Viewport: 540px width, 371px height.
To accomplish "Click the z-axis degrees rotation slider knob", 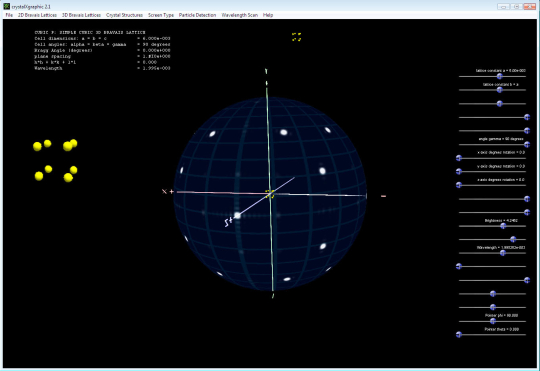I will coord(459,185).
